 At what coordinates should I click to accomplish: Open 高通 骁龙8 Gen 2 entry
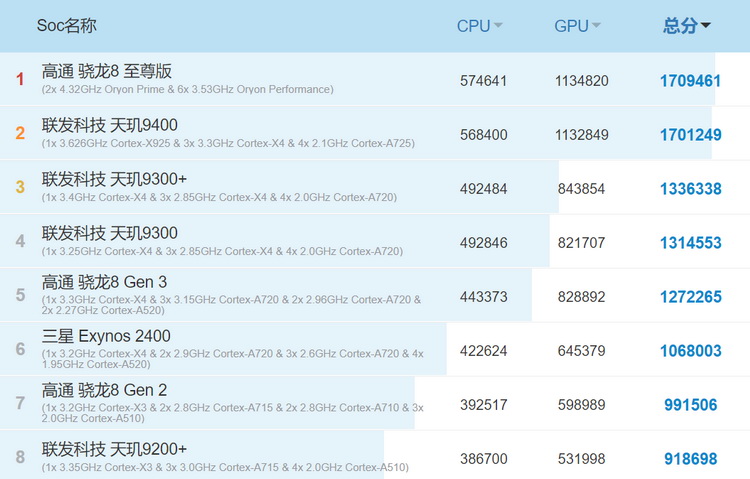tap(104, 390)
